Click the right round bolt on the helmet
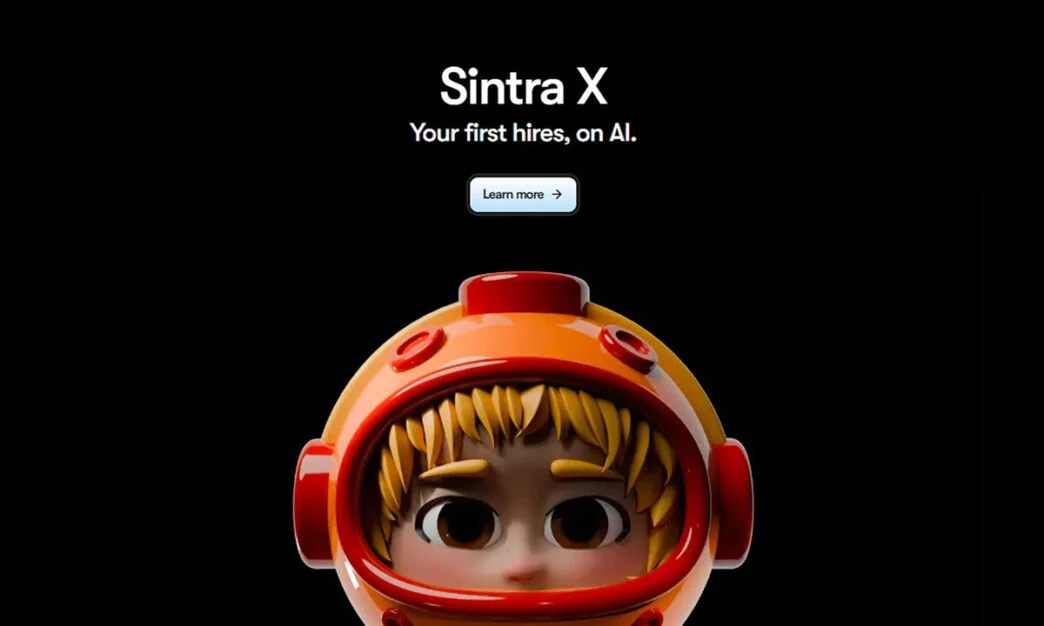This screenshot has width=1044, height=626. 629,348
